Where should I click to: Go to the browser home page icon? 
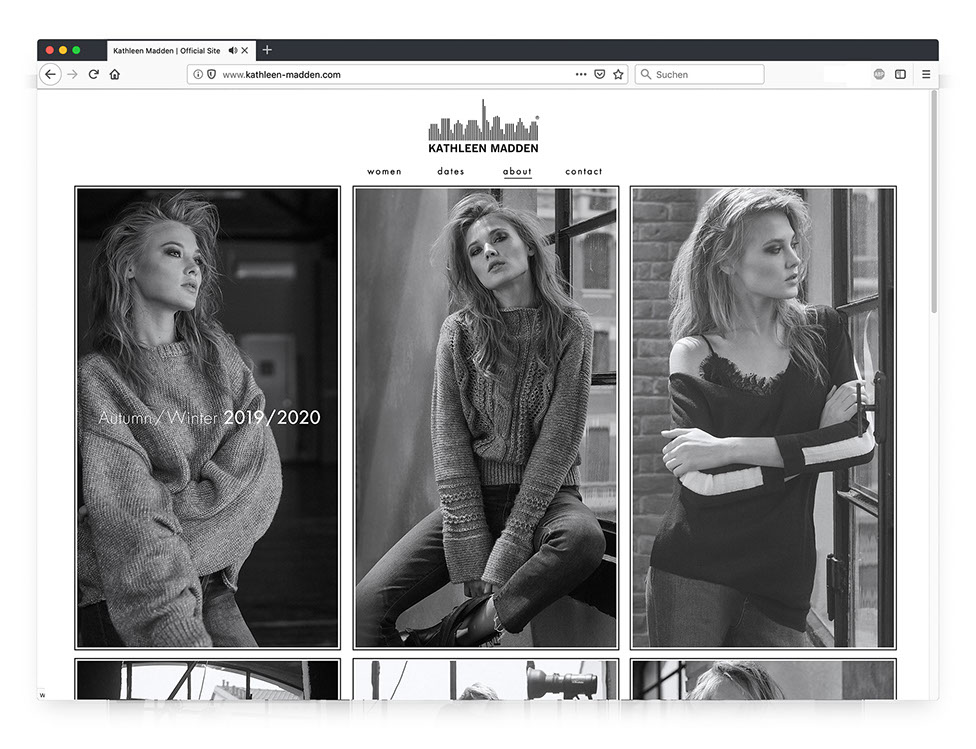(x=115, y=75)
